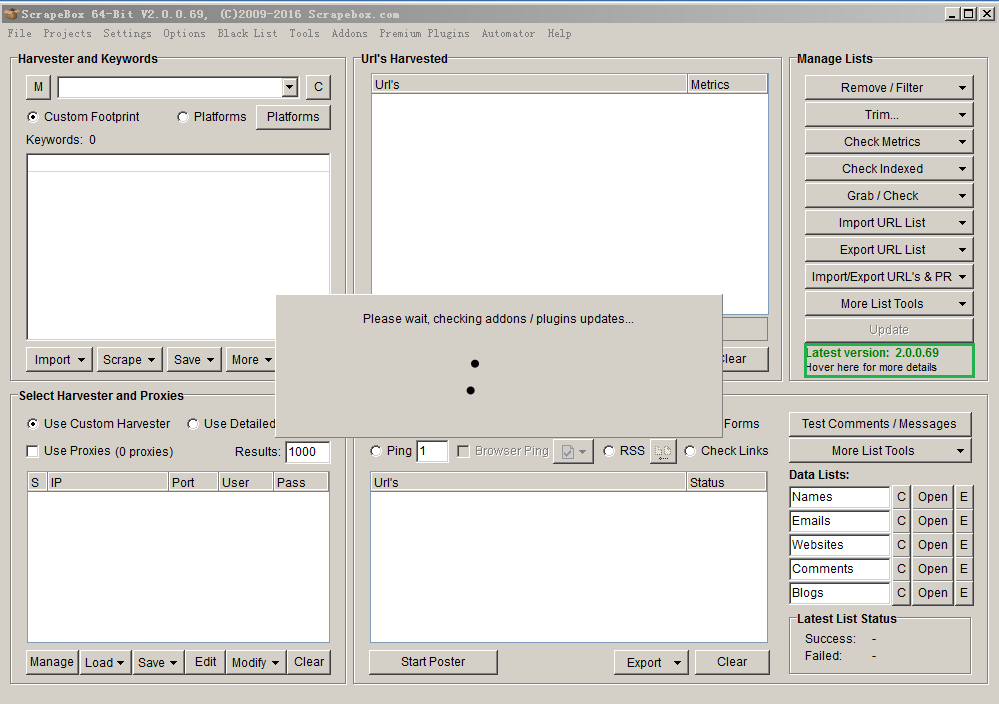Expand the footprint combo box dropdown
The image size is (999, 704).
tap(290, 87)
